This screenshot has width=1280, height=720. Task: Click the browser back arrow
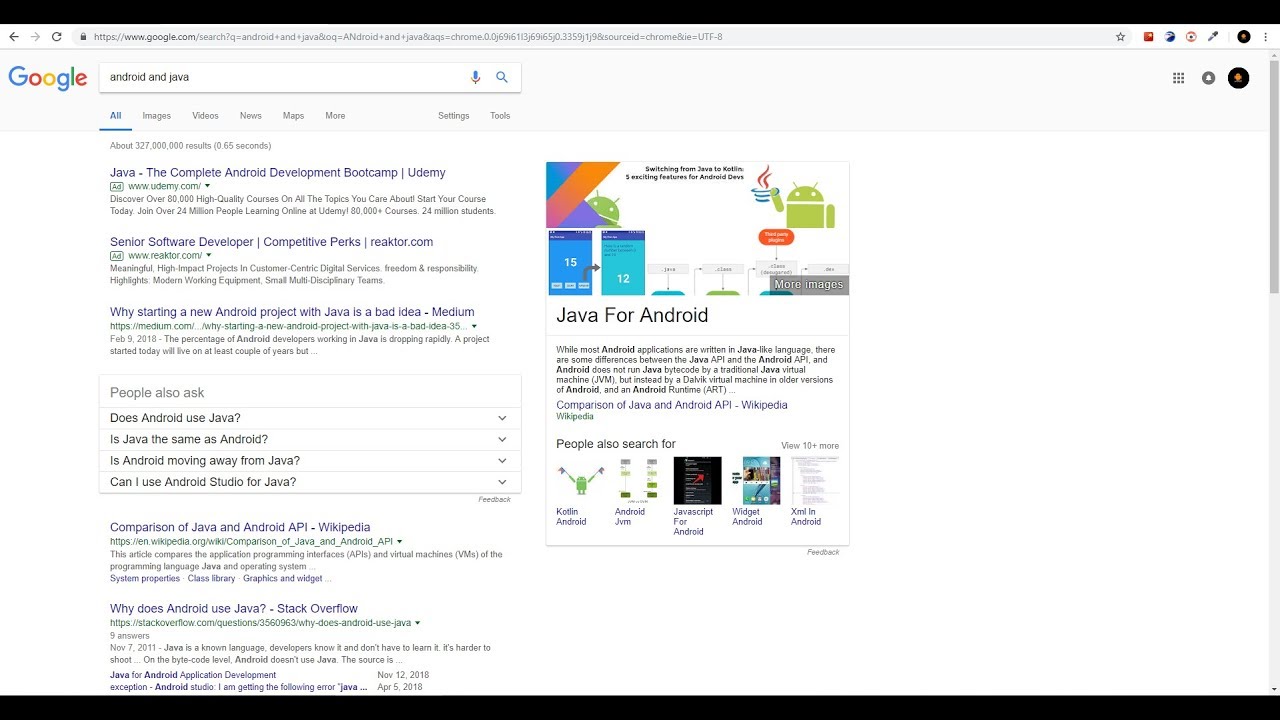click(14, 37)
